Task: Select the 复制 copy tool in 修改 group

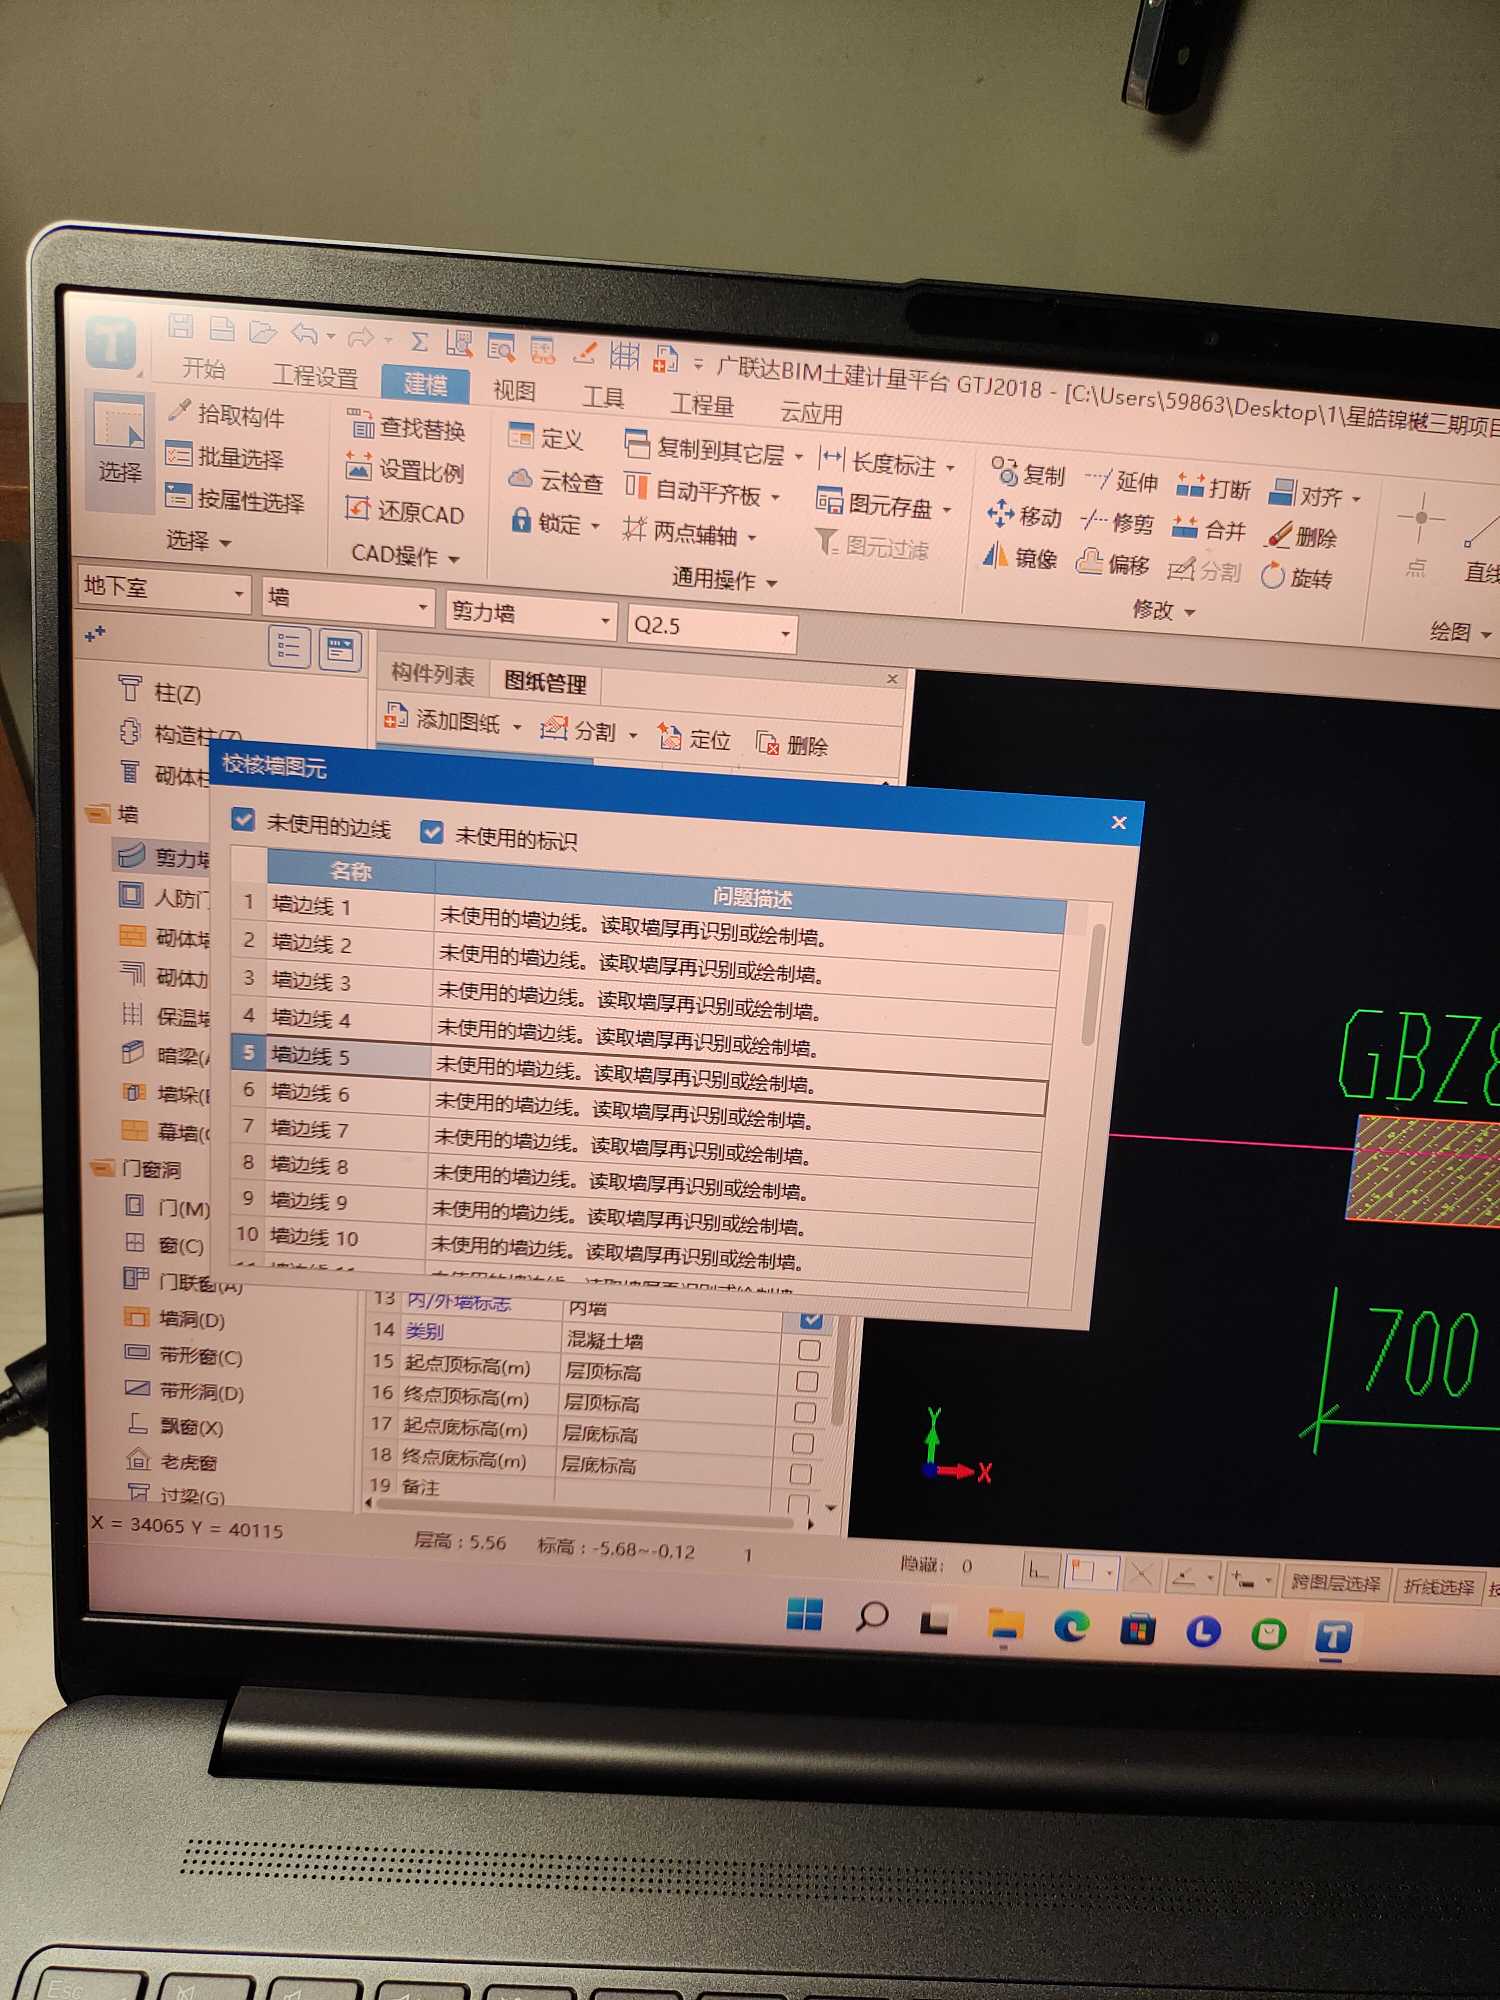Action: (x=1029, y=474)
